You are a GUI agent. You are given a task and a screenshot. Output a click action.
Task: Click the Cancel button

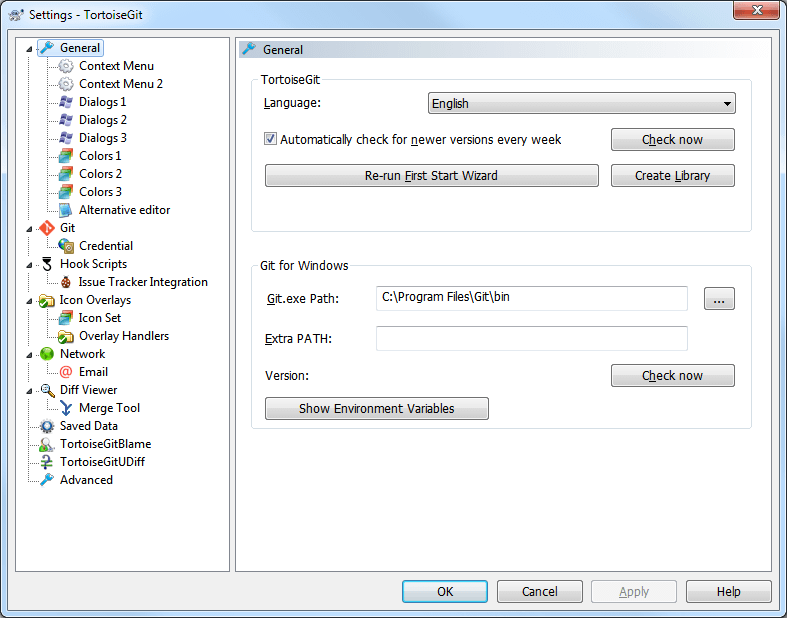click(x=540, y=591)
